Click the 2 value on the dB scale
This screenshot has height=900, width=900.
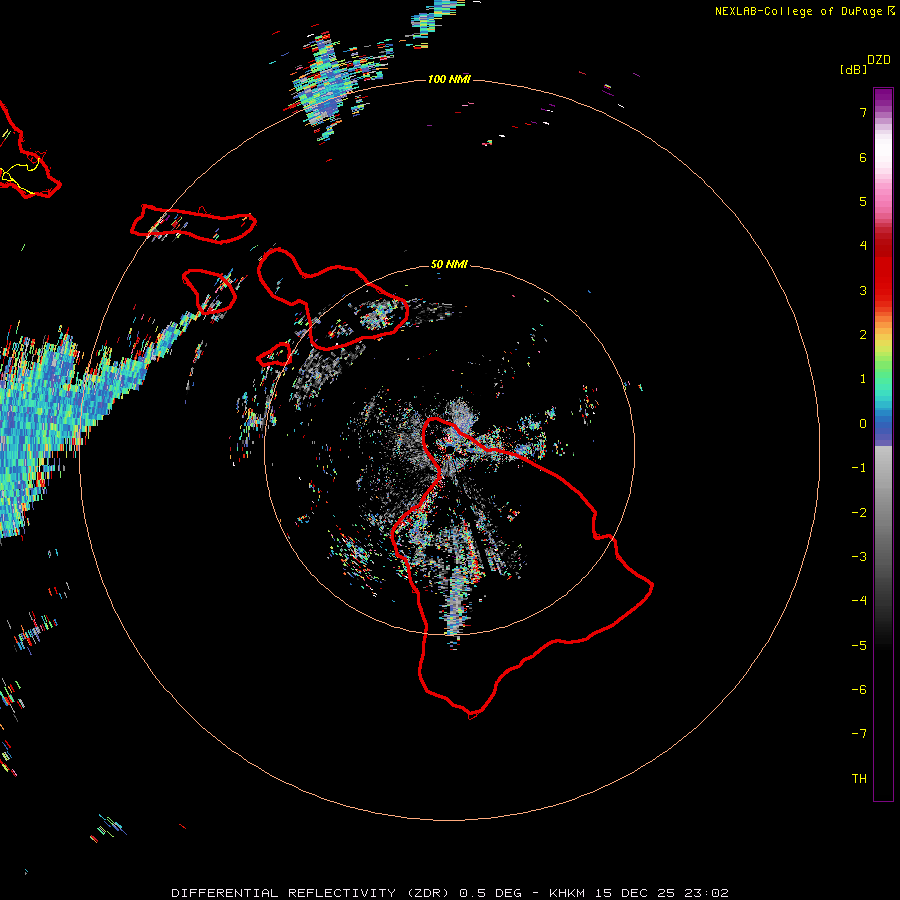point(863,335)
